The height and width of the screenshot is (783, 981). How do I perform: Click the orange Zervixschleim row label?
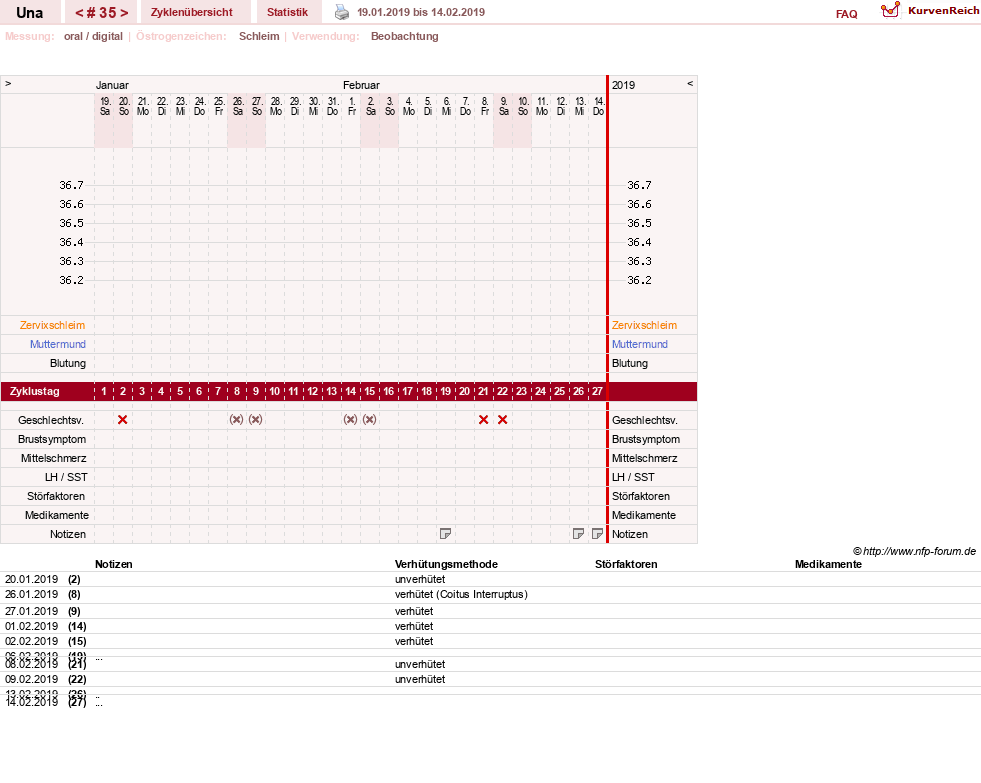point(53,325)
